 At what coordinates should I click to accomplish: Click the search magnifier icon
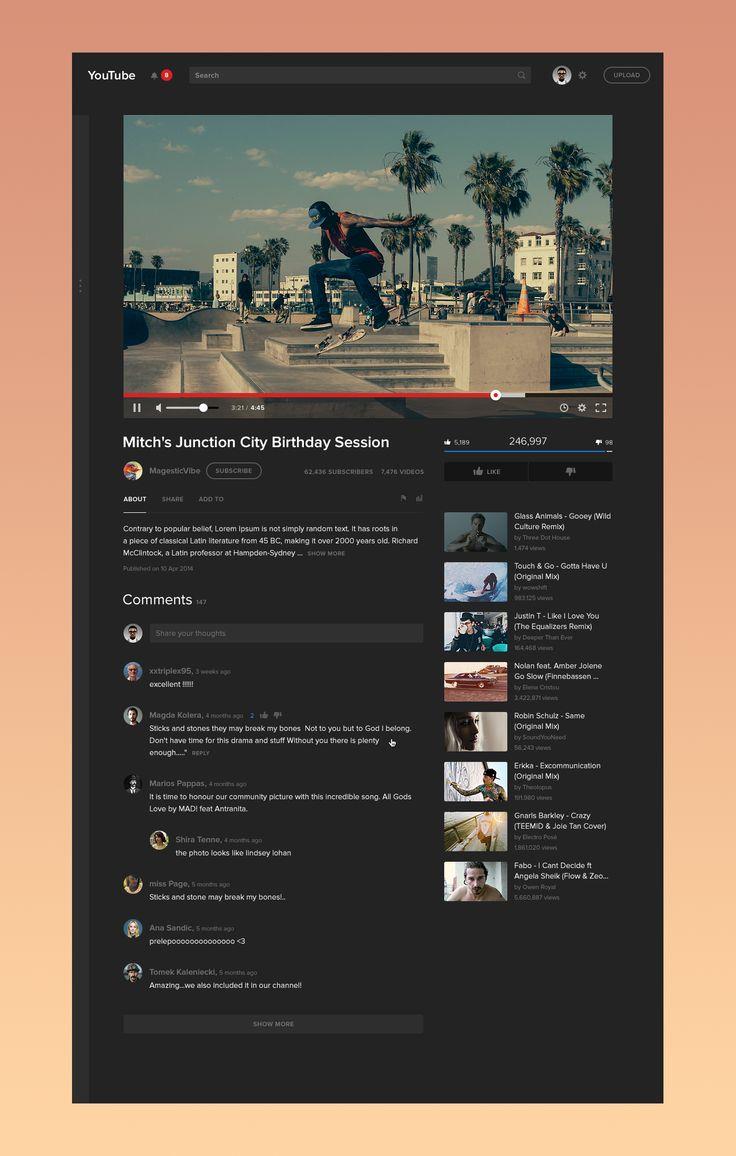[x=521, y=76]
